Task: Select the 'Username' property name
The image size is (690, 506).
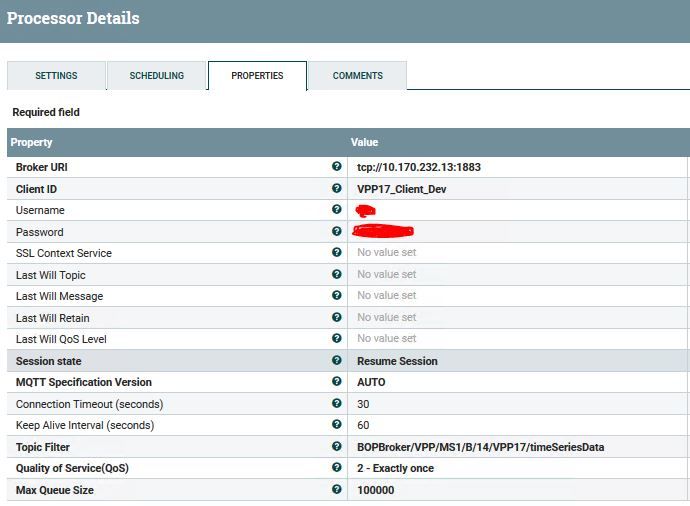Action: pyautogui.click(x=40, y=210)
